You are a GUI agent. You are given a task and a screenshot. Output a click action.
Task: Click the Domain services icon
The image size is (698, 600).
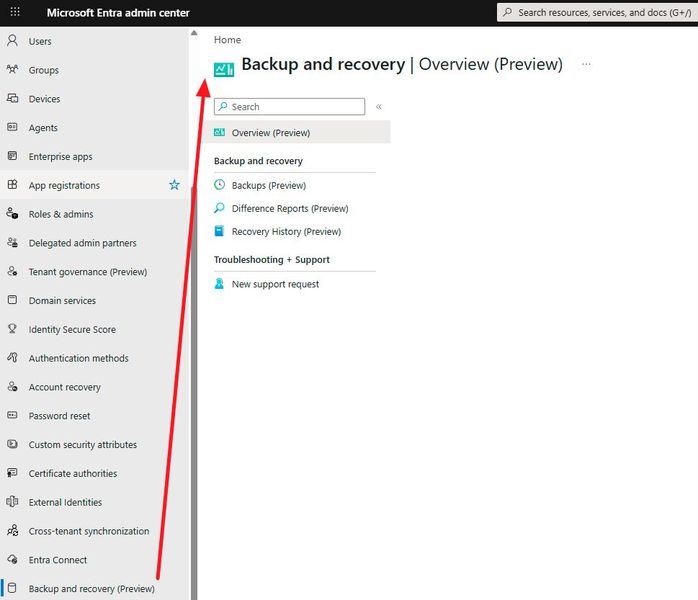[x=12, y=300]
